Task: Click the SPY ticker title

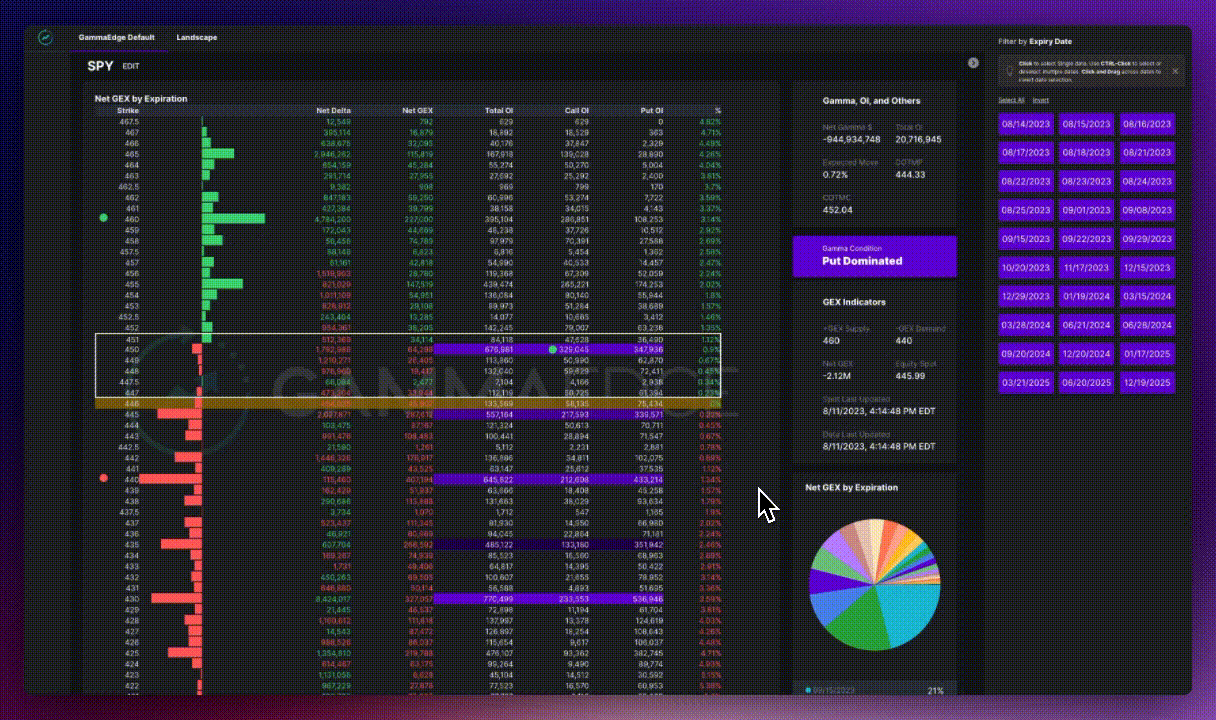Action: coord(100,66)
